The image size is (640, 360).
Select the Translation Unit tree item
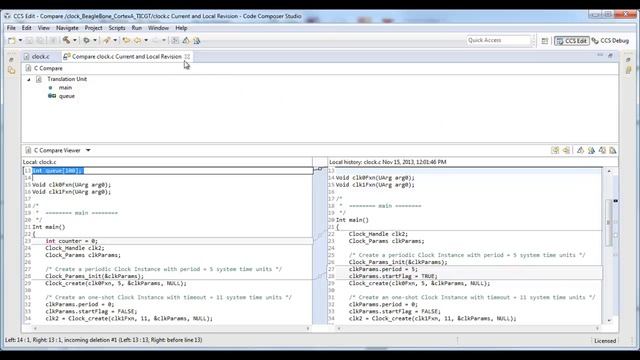coord(67,79)
